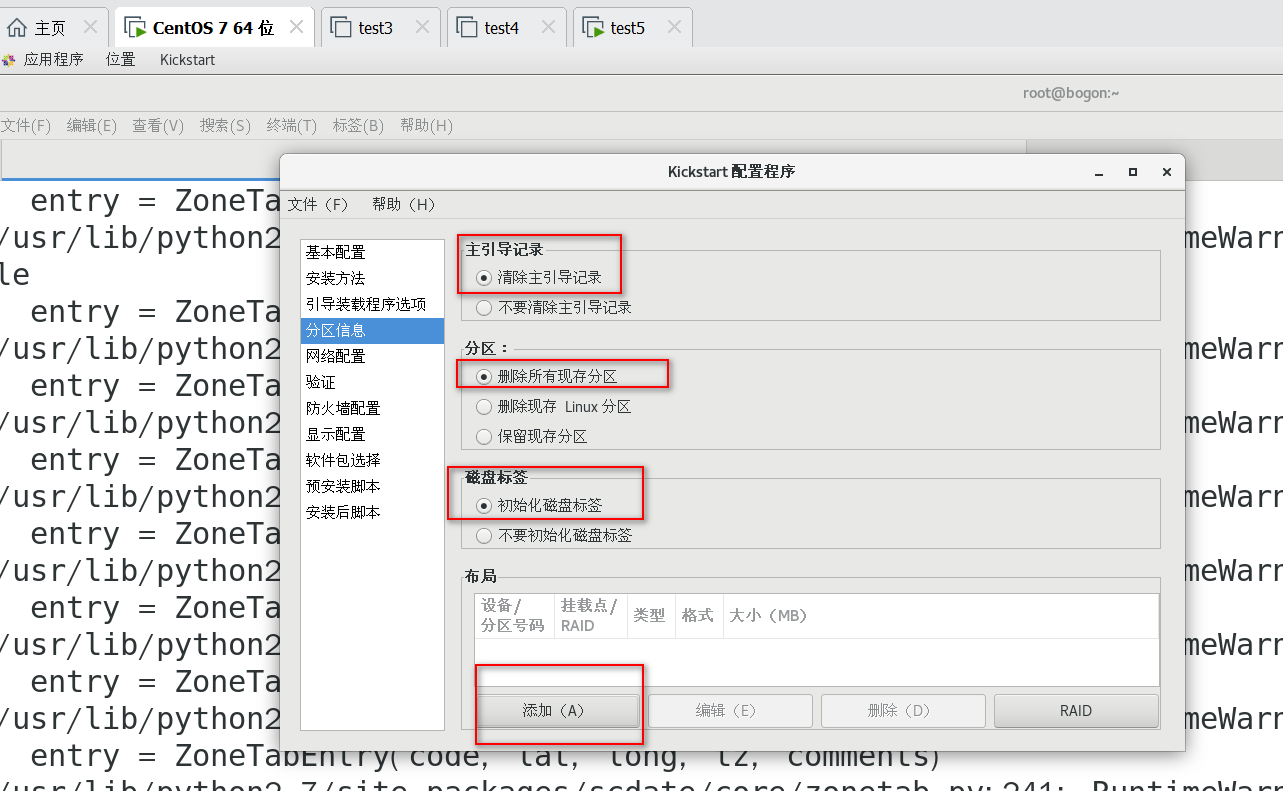Open terminal 搜索(S) menu

click(225, 126)
